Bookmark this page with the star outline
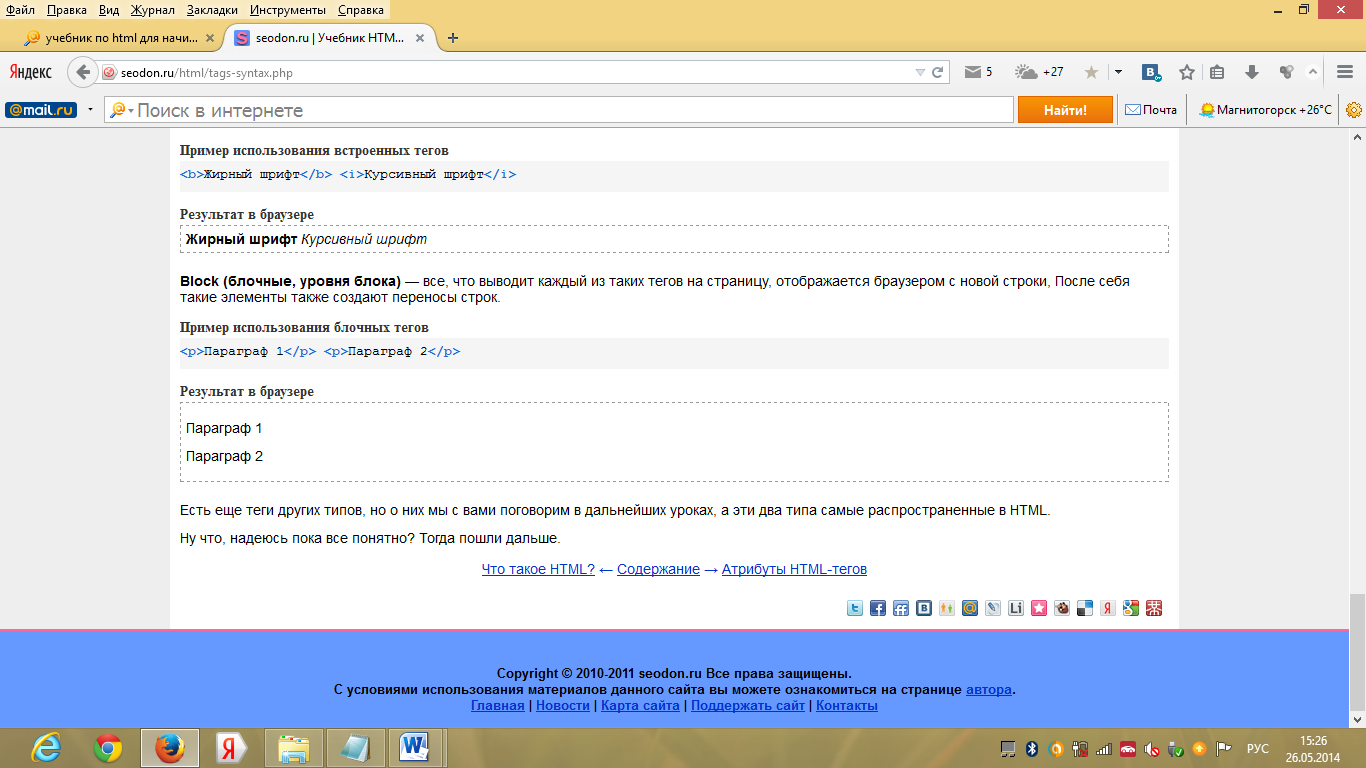The image size is (1366, 768). click(x=1187, y=72)
